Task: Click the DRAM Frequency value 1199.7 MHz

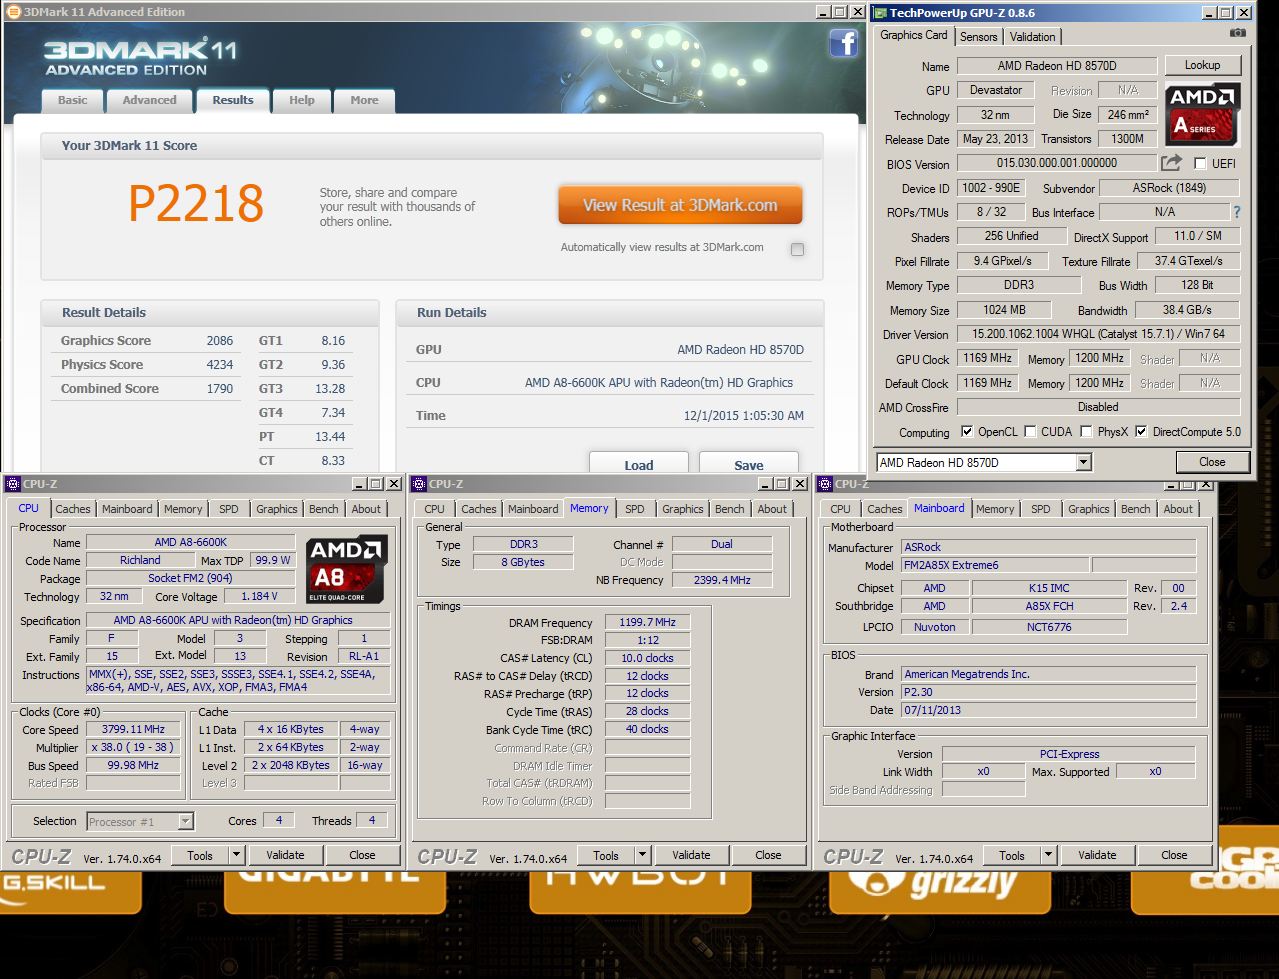Action: pyautogui.click(x=647, y=622)
